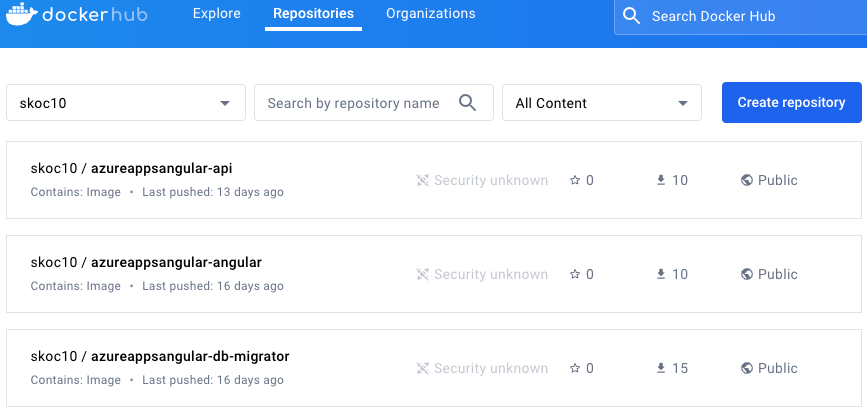867x414 pixels.
Task: Click the magnifier icon in Search Docker Hub
Action: click(x=631, y=16)
